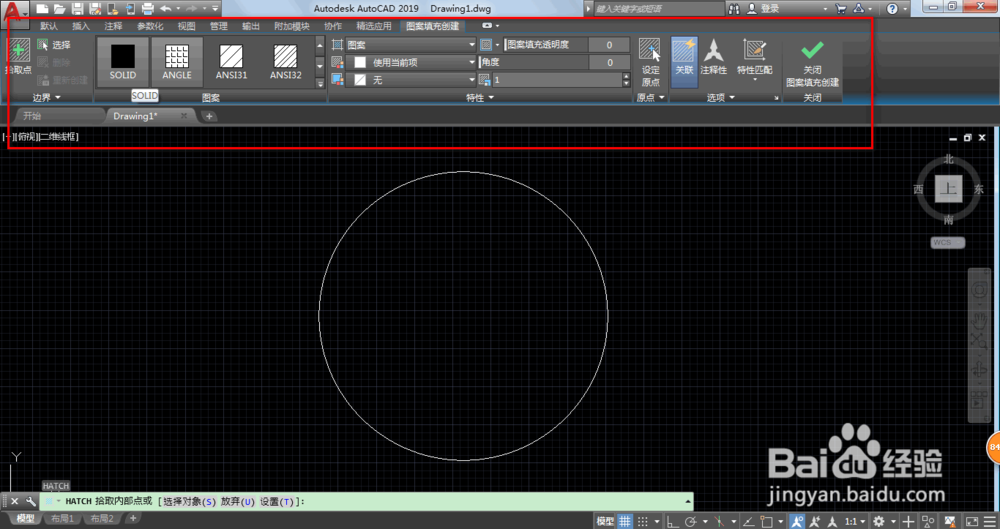Click the 选择对象(S) command option

[189, 502]
